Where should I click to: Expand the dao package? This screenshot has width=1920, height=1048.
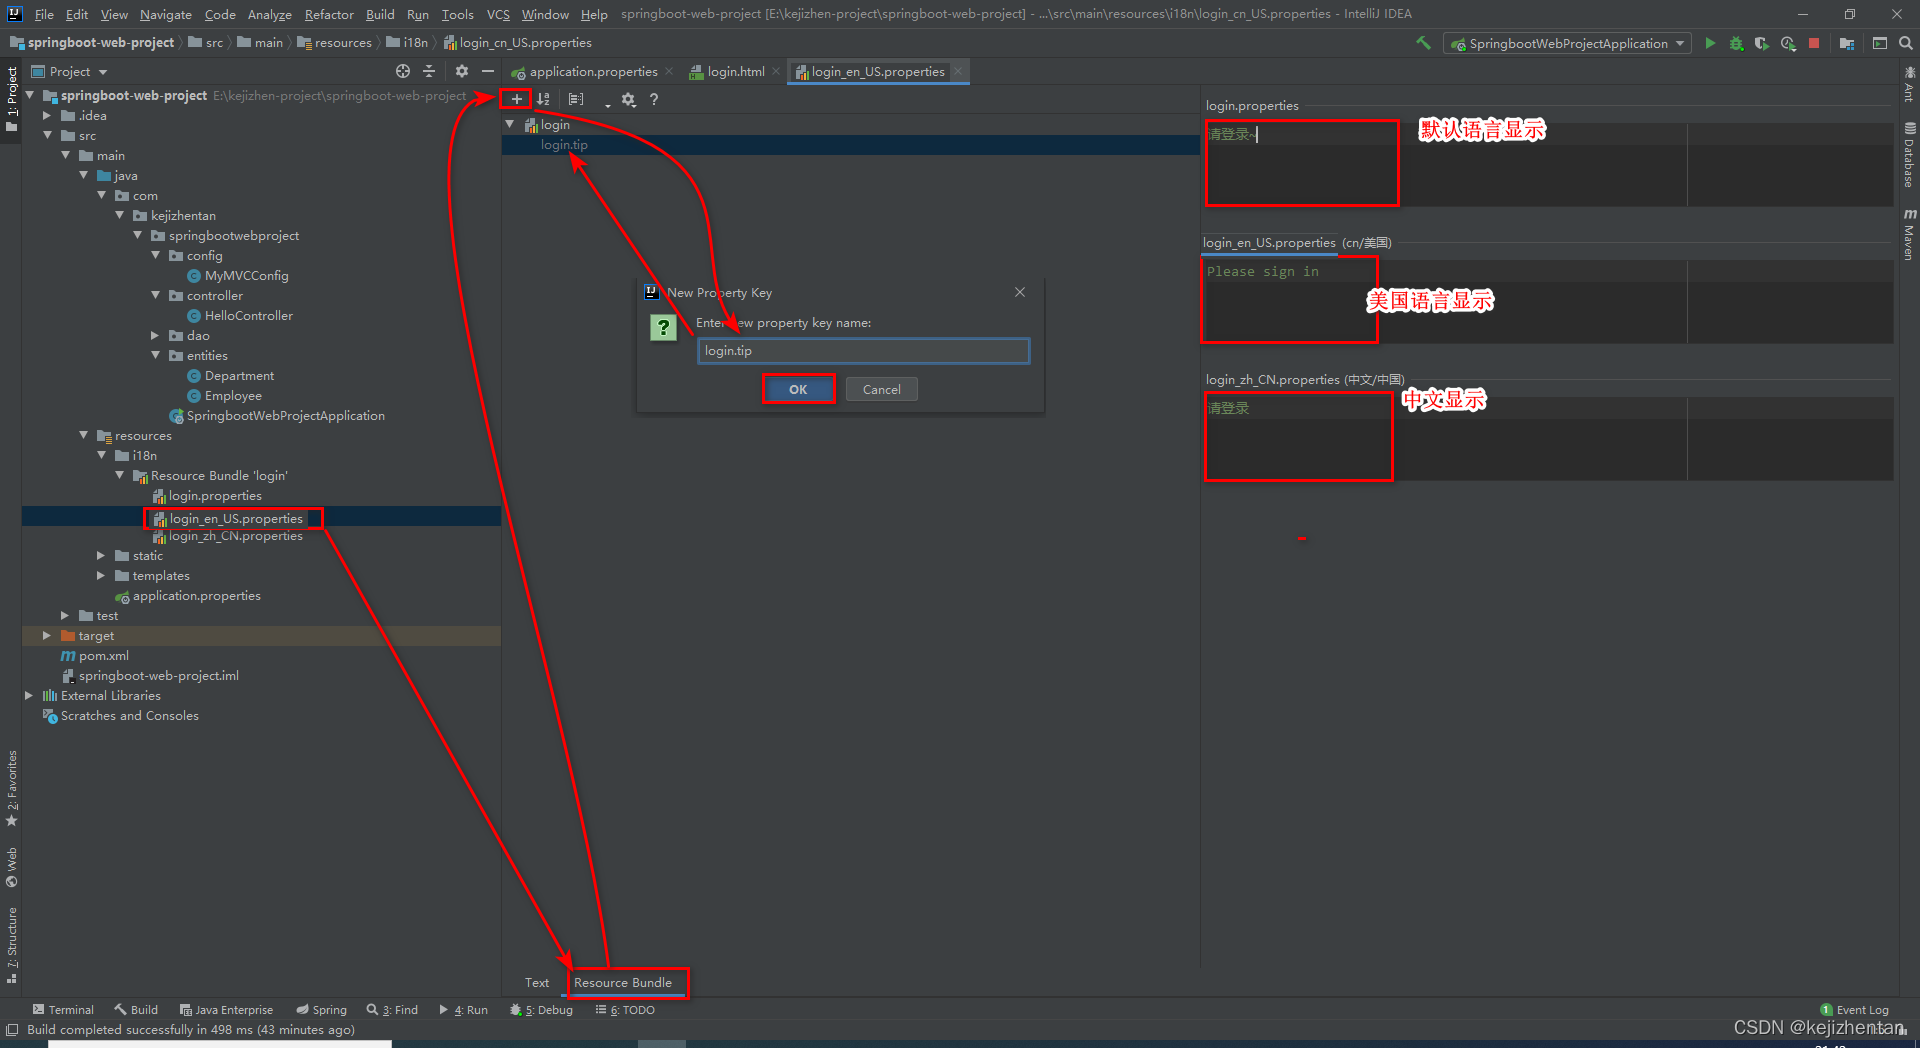155,335
